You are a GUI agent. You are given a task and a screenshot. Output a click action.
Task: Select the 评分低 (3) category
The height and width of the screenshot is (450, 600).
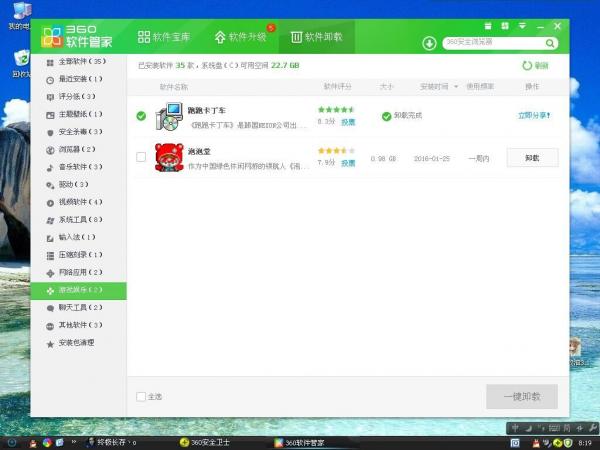(x=78, y=97)
